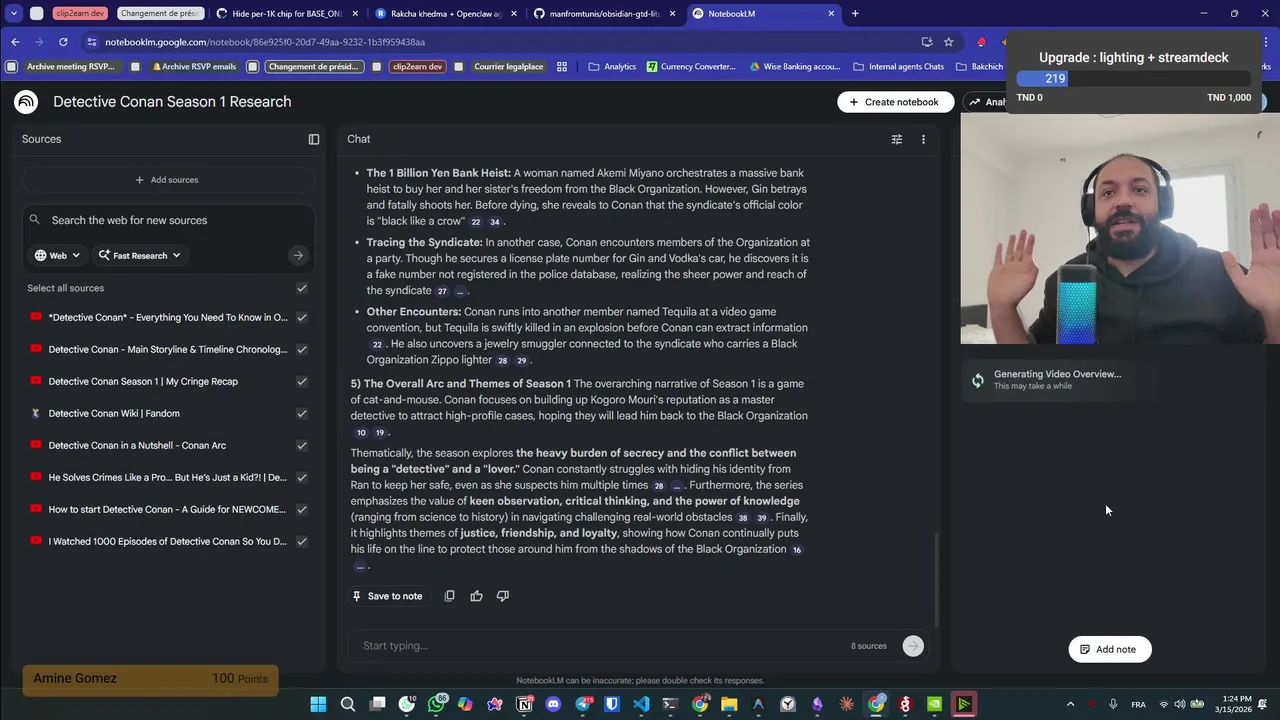Open Discord from the taskbar

pyautogui.click(x=553, y=704)
